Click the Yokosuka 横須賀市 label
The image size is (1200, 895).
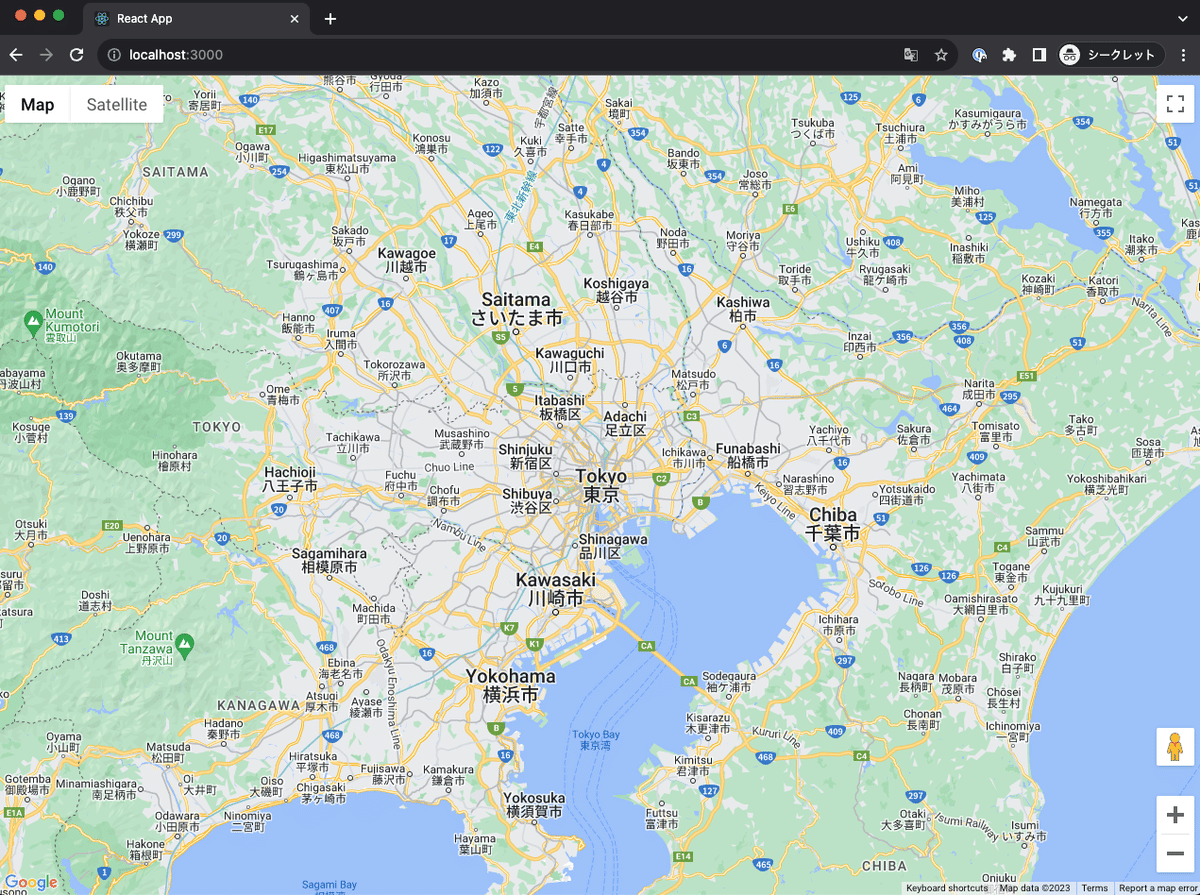click(x=534, y=805)
